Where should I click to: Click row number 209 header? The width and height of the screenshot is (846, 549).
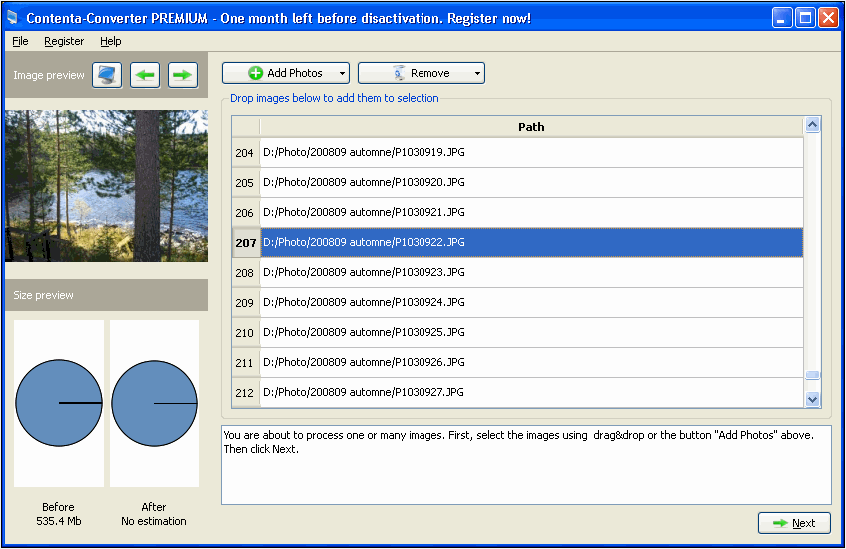pos(245,303)
